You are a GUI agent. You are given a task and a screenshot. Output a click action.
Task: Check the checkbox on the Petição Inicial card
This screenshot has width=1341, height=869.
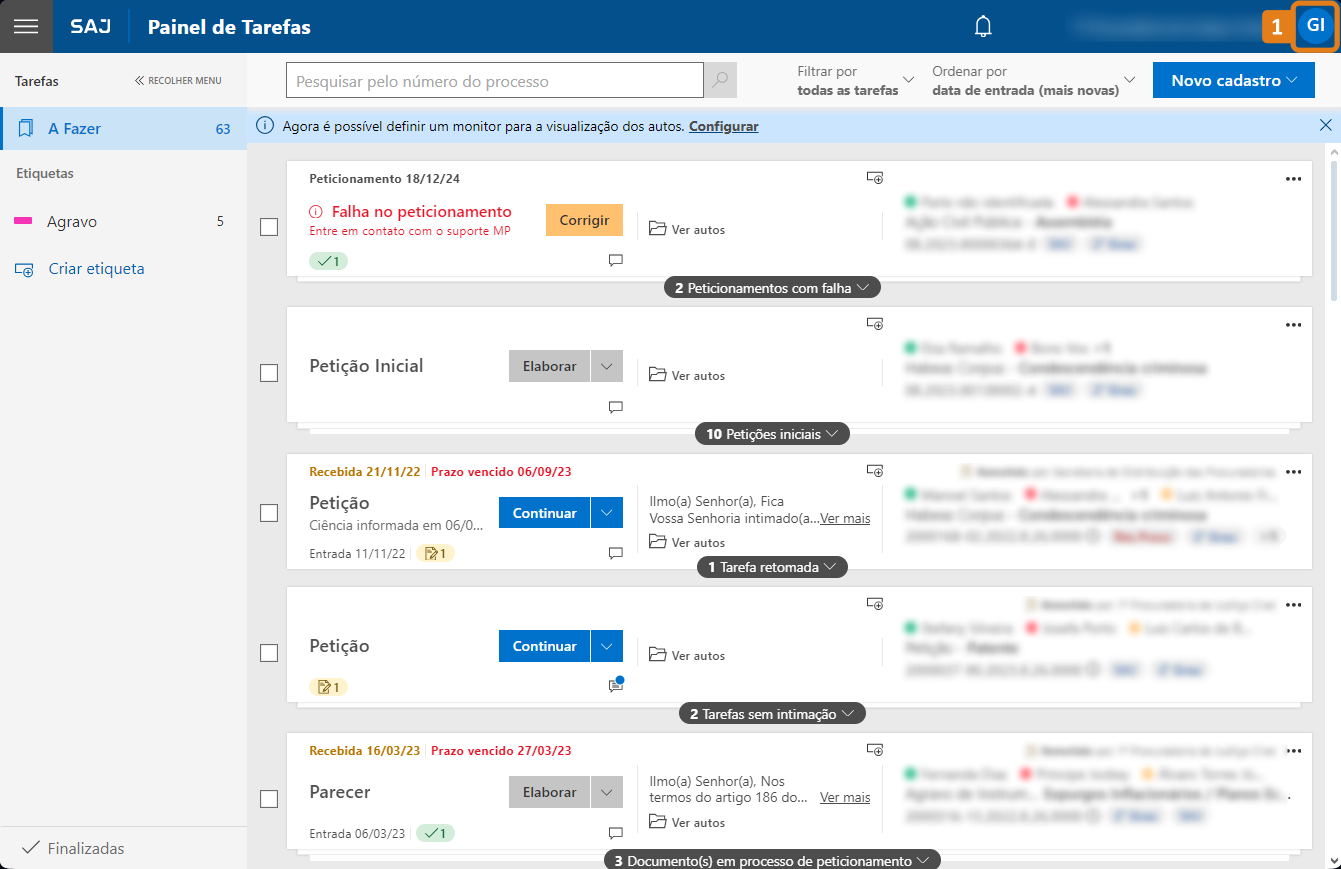pos(268,372)
